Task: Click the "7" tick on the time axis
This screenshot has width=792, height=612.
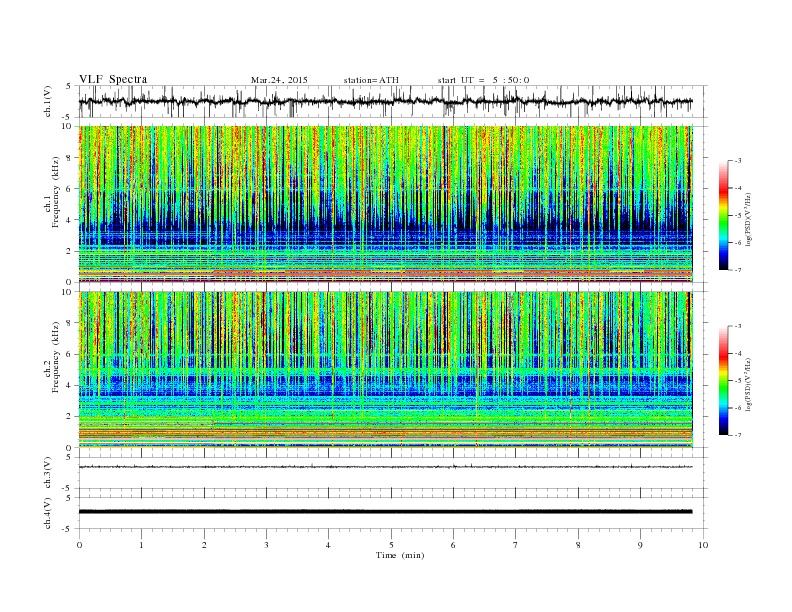Action: (516, 545)
